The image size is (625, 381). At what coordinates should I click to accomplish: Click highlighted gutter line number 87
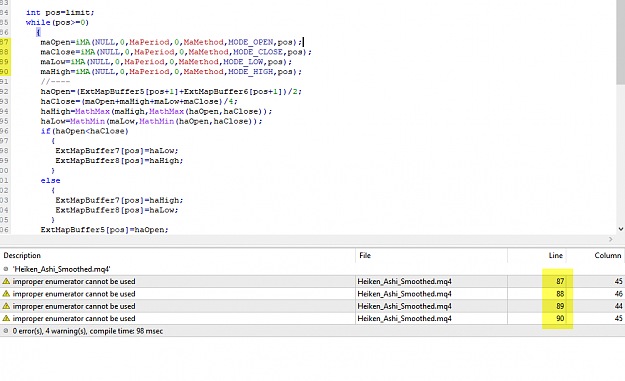[4, 42]
